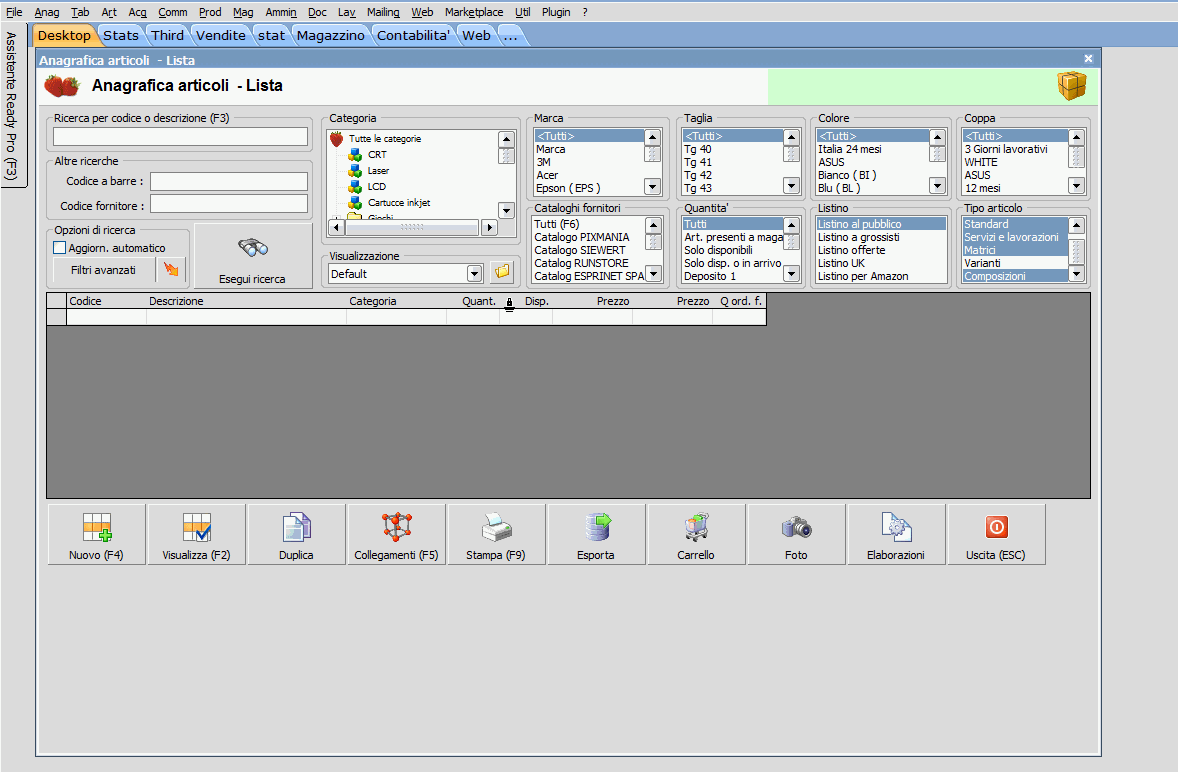The width and height of the screenshot is (1178, 772).
Task: Click the Q ord. f. column header
Action: 741,301
